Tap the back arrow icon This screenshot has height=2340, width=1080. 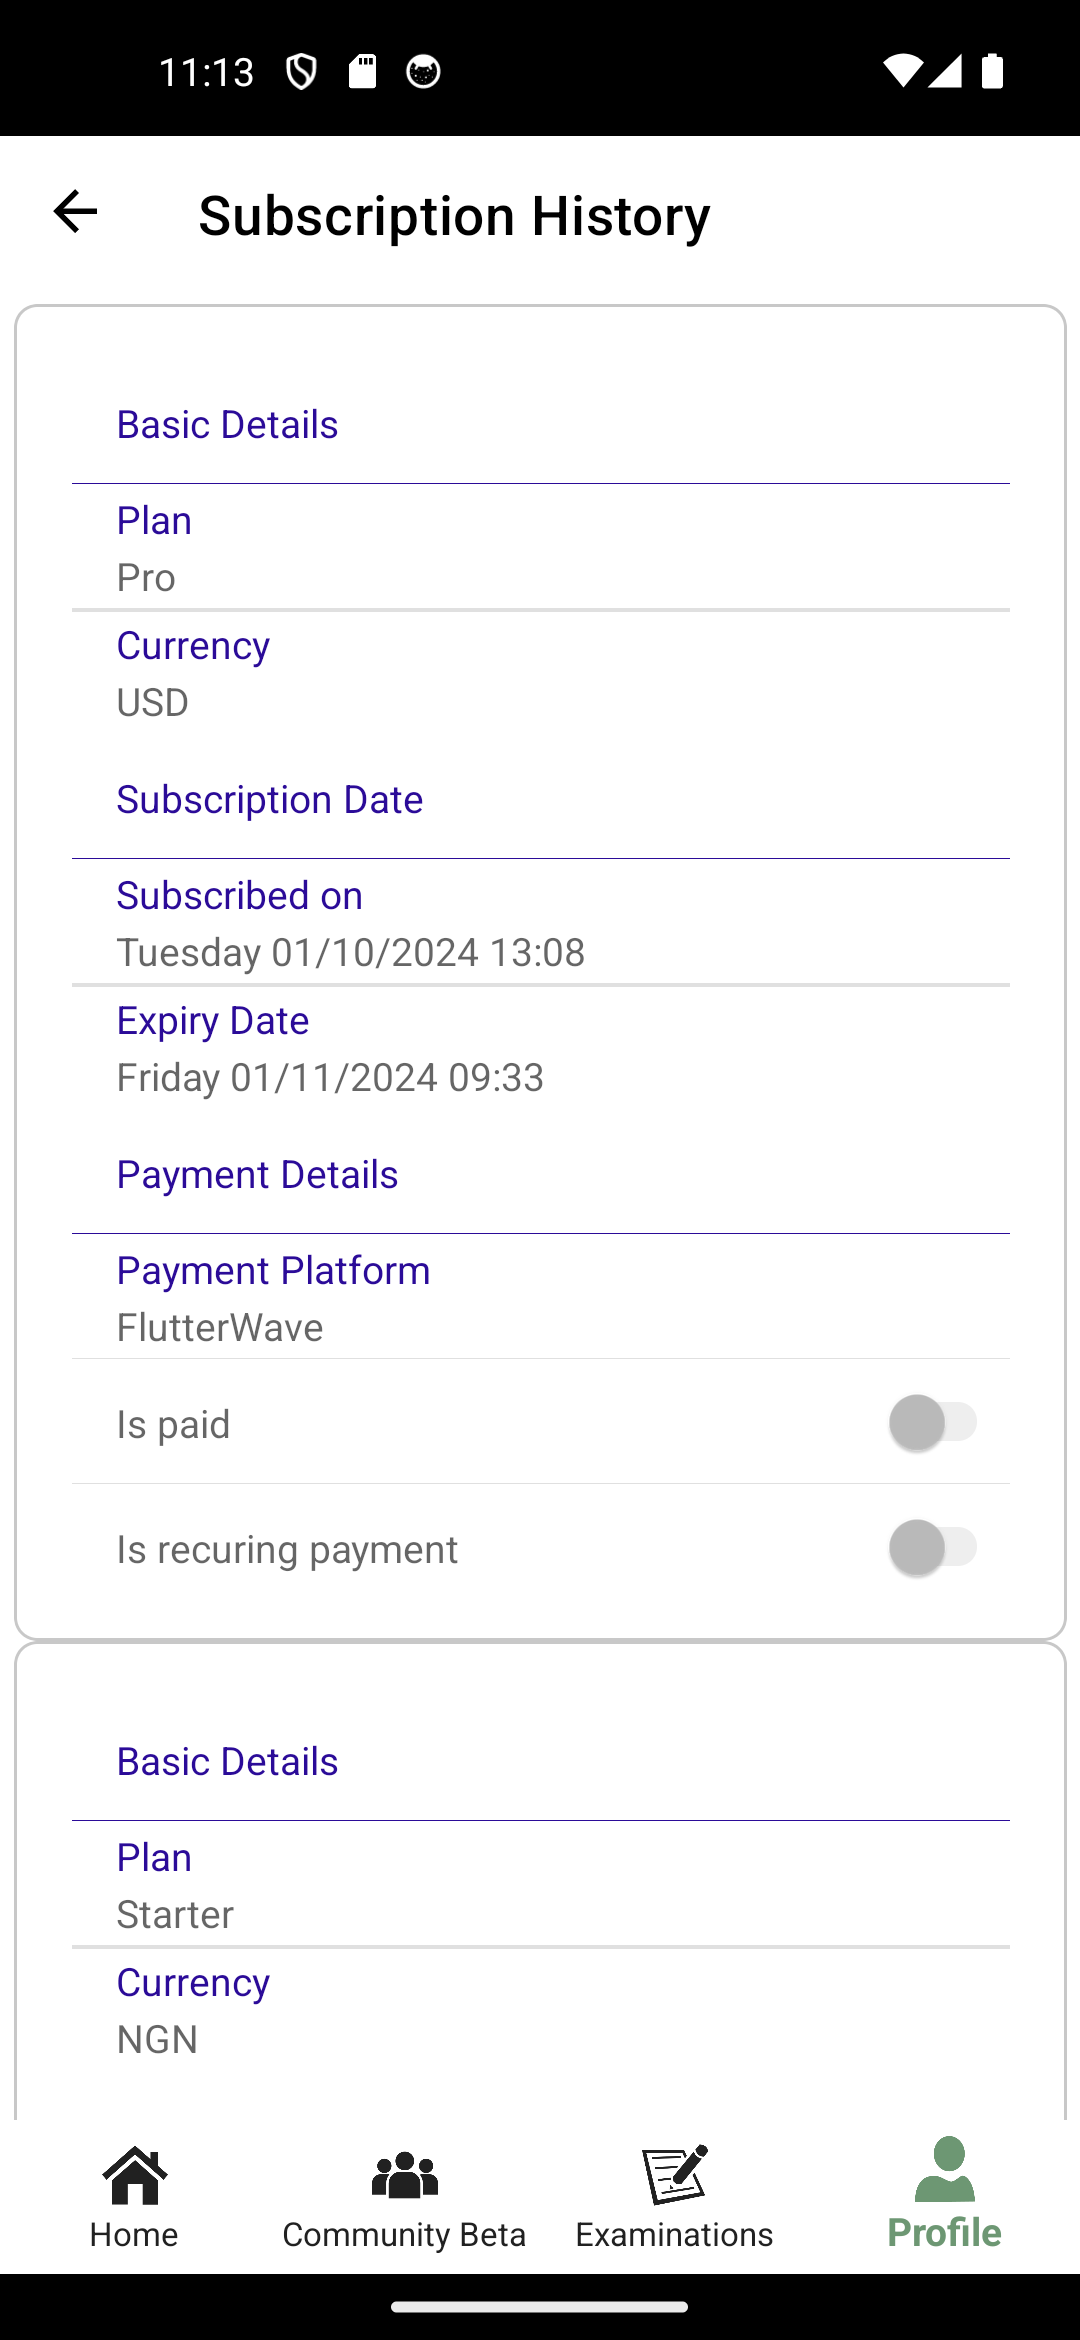tap(75, 212)
